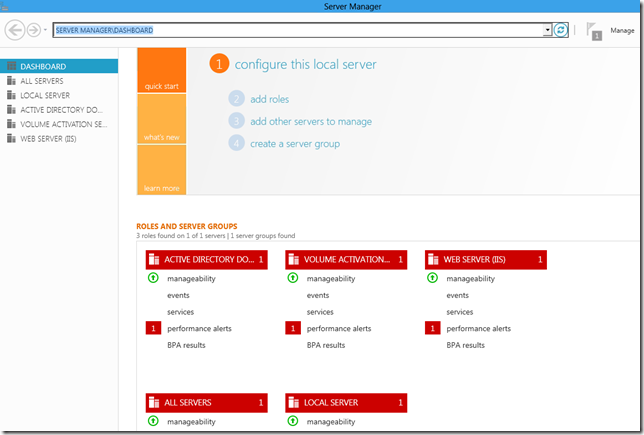Open events under Volume Activation tile

[x=318, y=295]
